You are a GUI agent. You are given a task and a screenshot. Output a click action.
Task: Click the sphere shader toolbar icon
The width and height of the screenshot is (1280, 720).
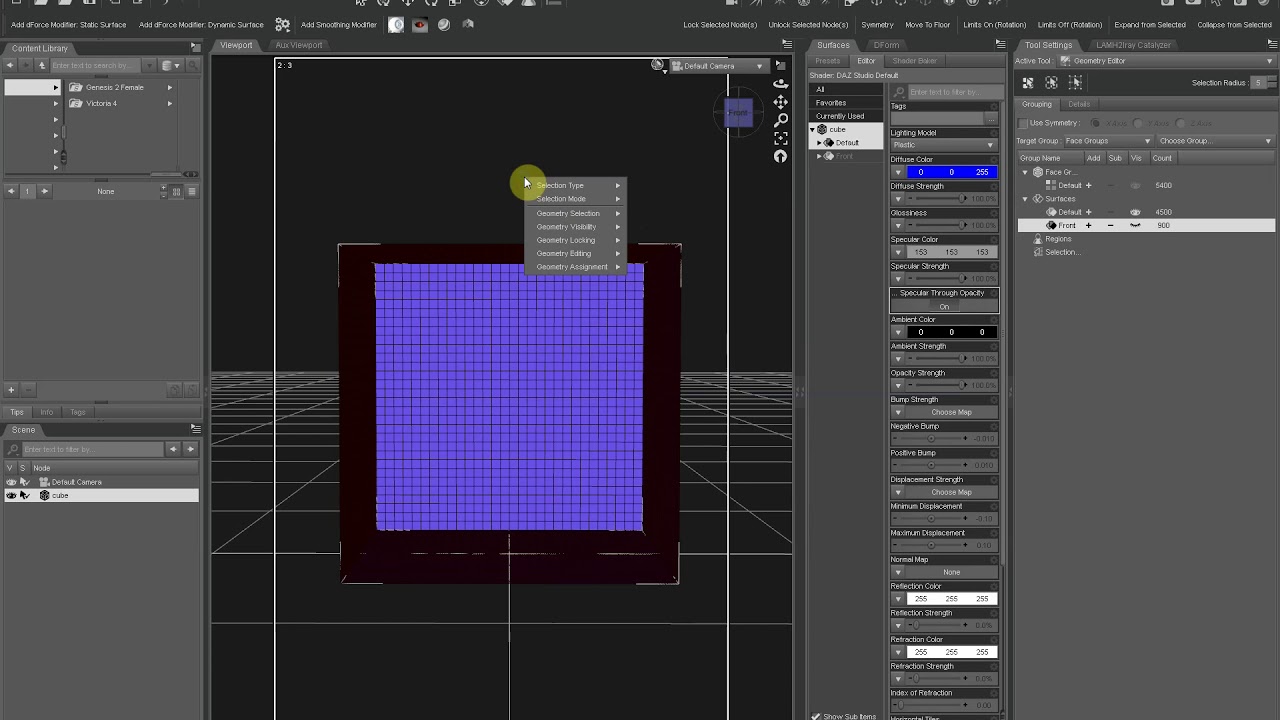tap(444, 25)
